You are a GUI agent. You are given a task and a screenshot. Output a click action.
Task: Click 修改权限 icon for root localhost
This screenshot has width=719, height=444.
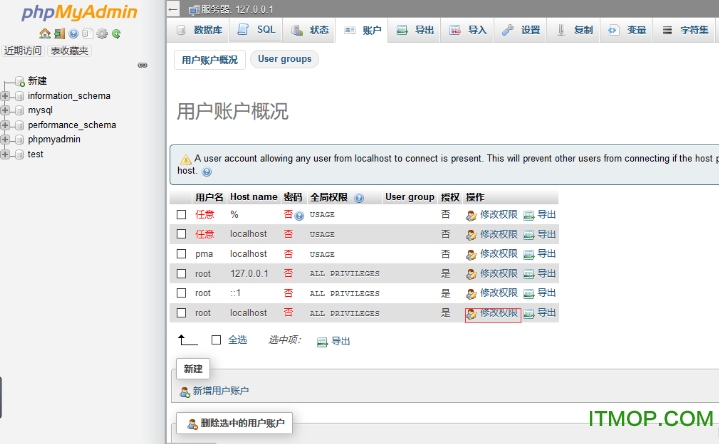pyautogui.click(x=471, y=313)
